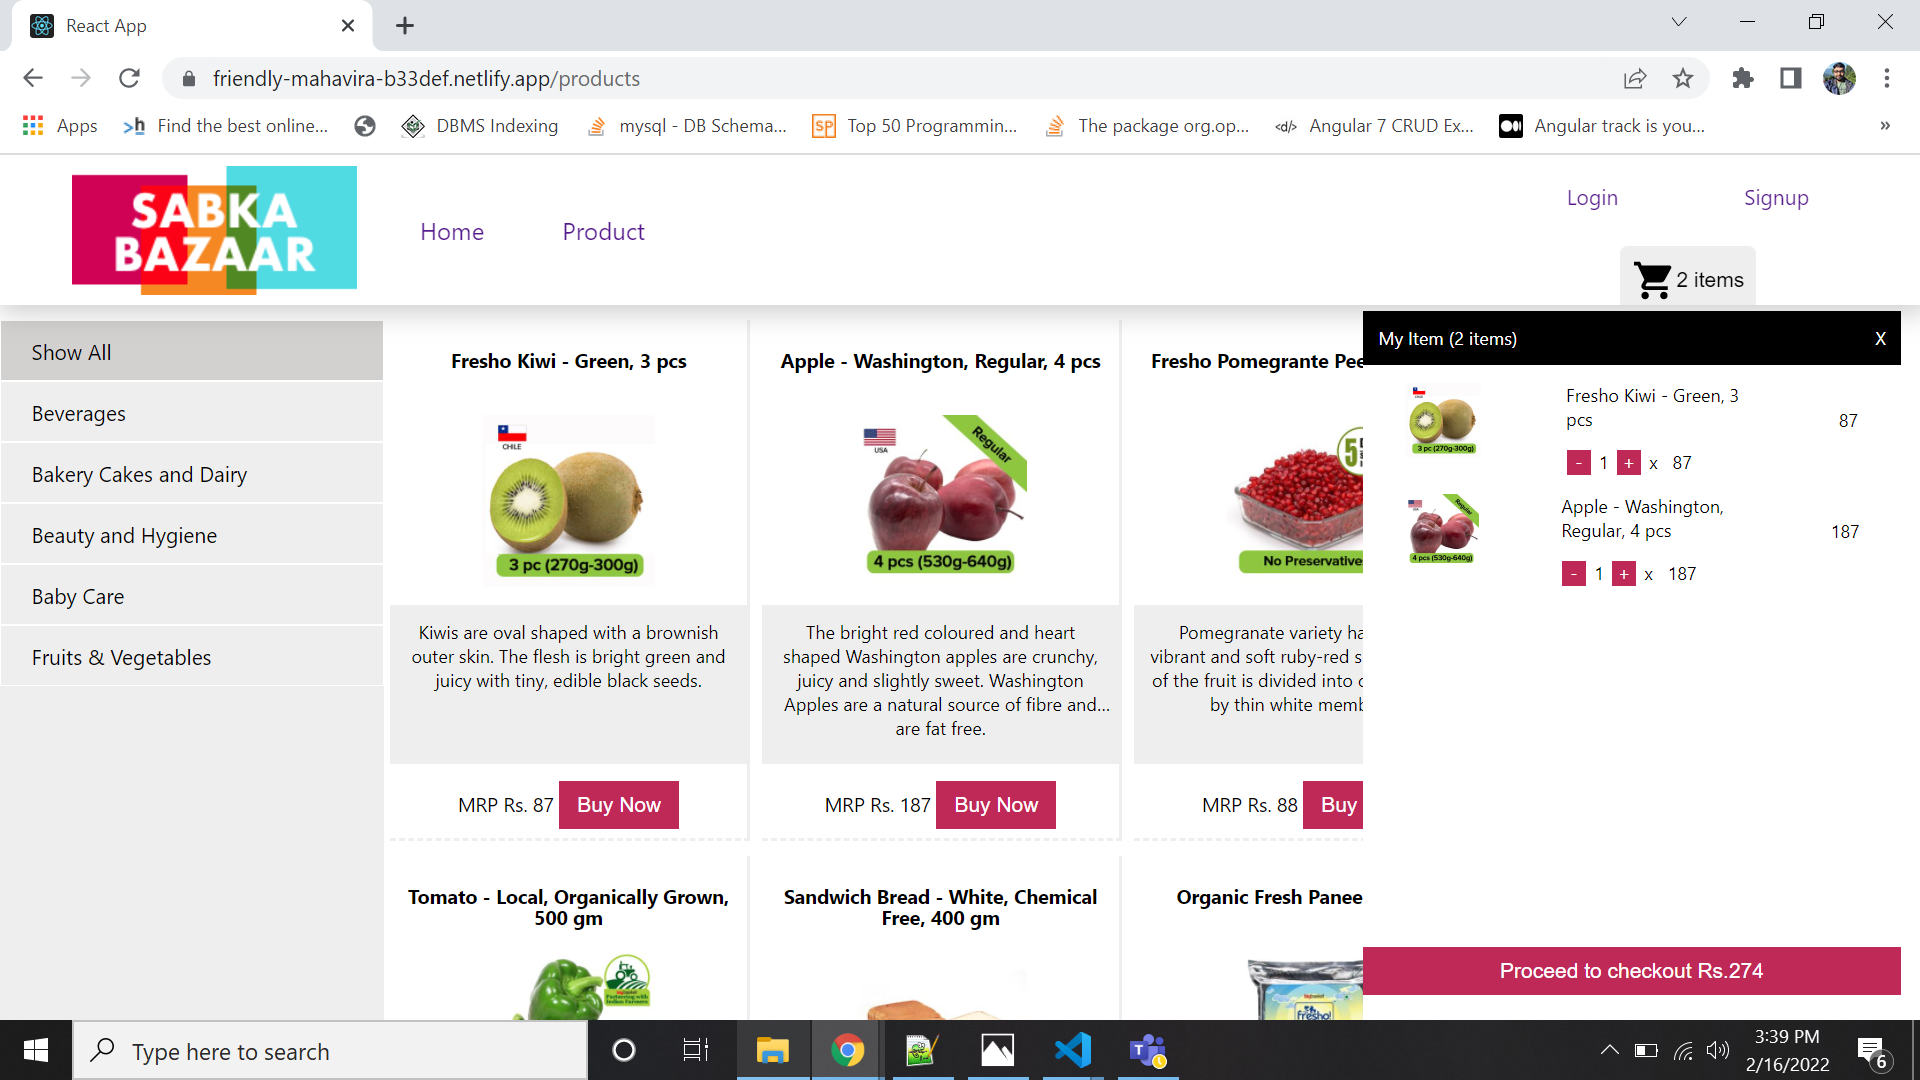Bookmark this page using the star icon
Screen dimensions: 1920x1080
point(1683,78)
